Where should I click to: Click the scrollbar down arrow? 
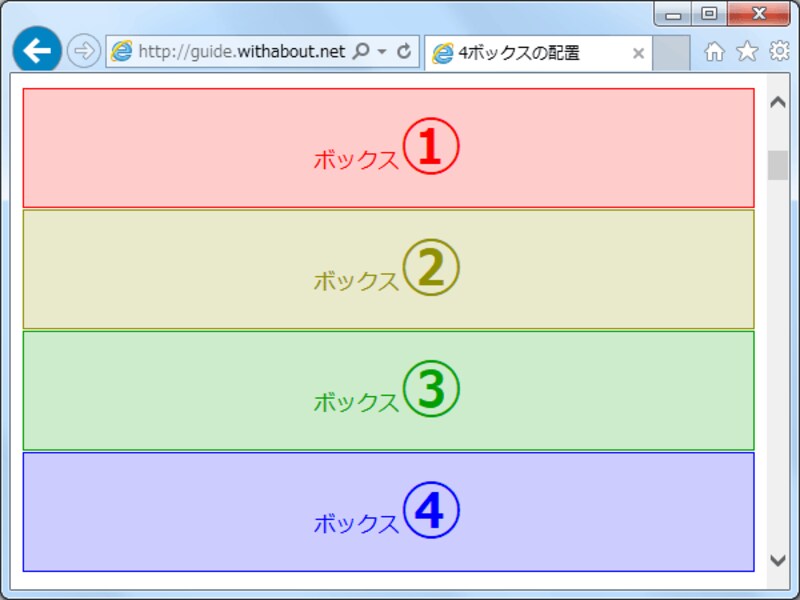778,560
